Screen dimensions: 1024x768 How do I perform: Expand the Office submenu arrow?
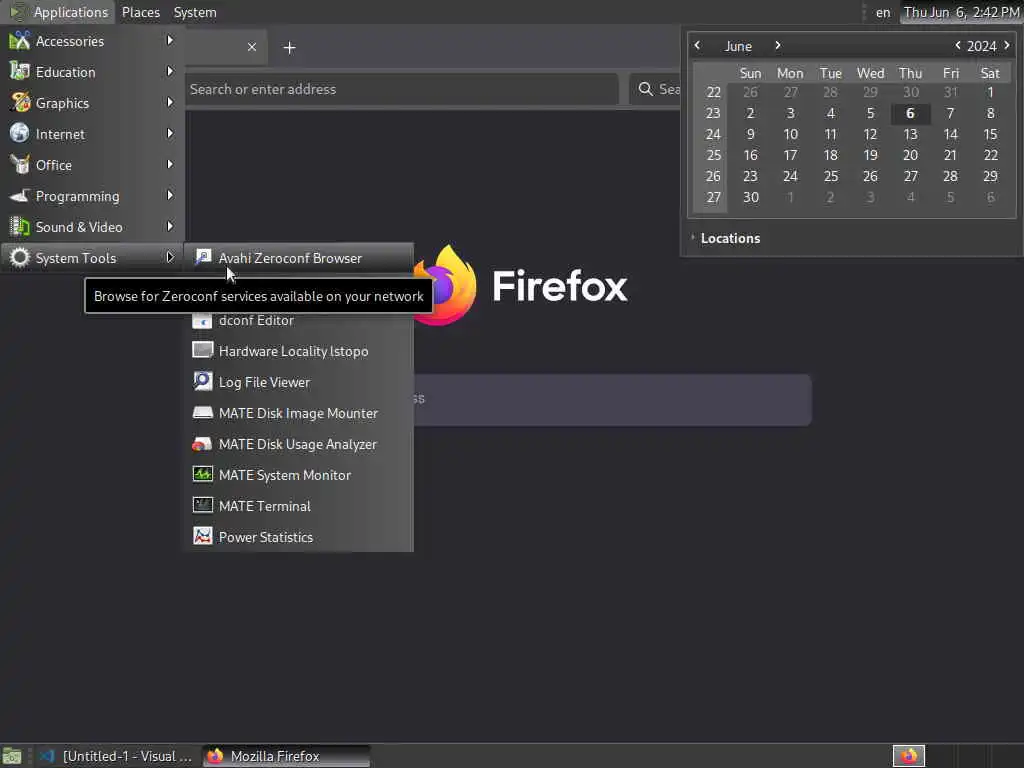coord(170,165)
